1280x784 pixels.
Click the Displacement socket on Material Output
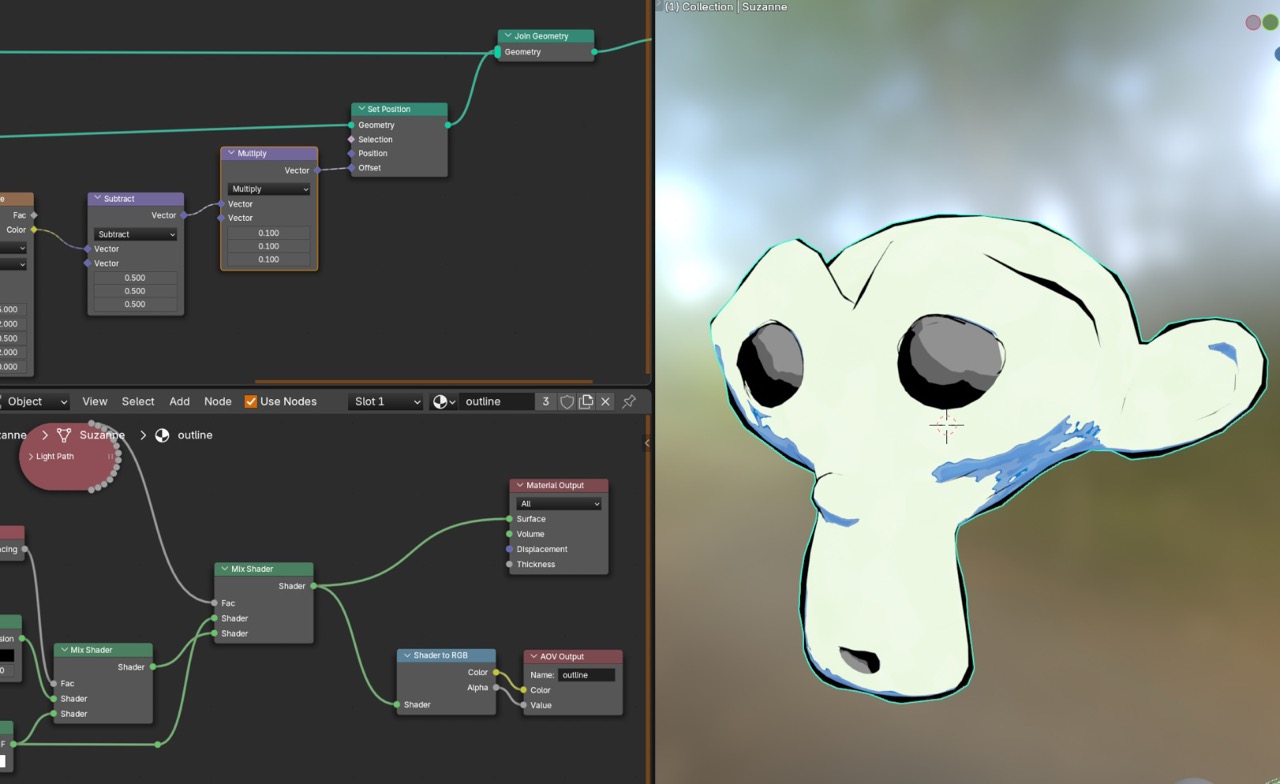click(x=509, y=549)
